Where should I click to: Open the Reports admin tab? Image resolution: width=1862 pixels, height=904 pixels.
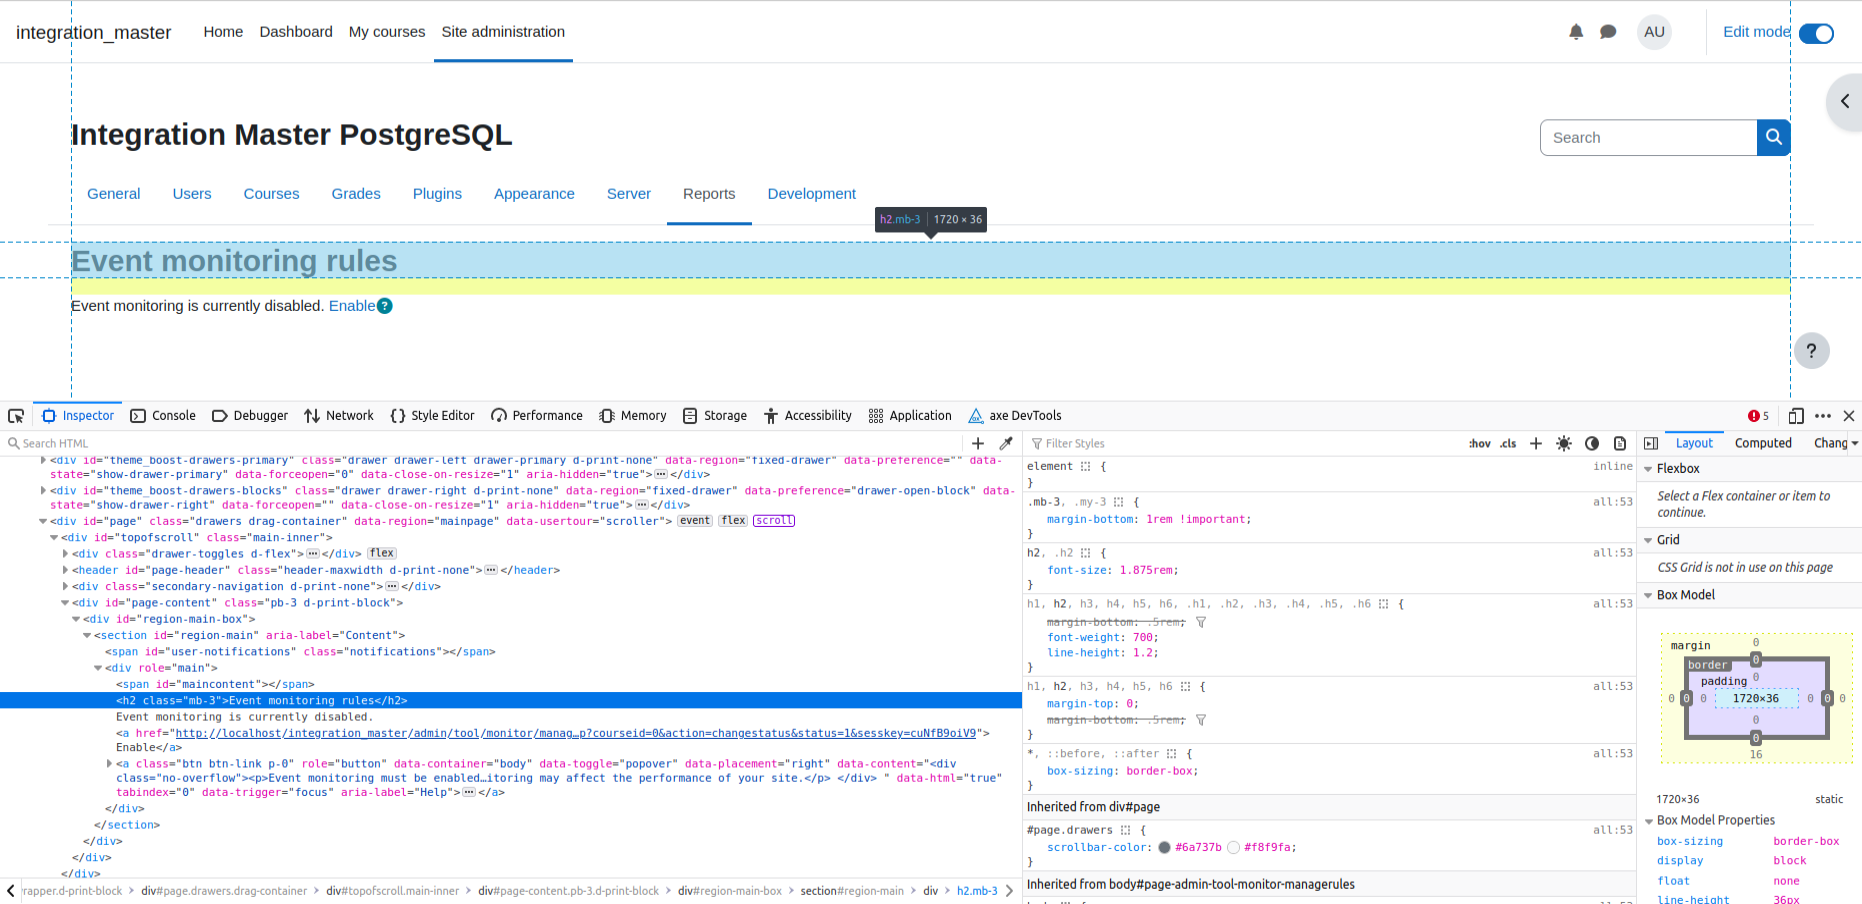coord(709,194)
